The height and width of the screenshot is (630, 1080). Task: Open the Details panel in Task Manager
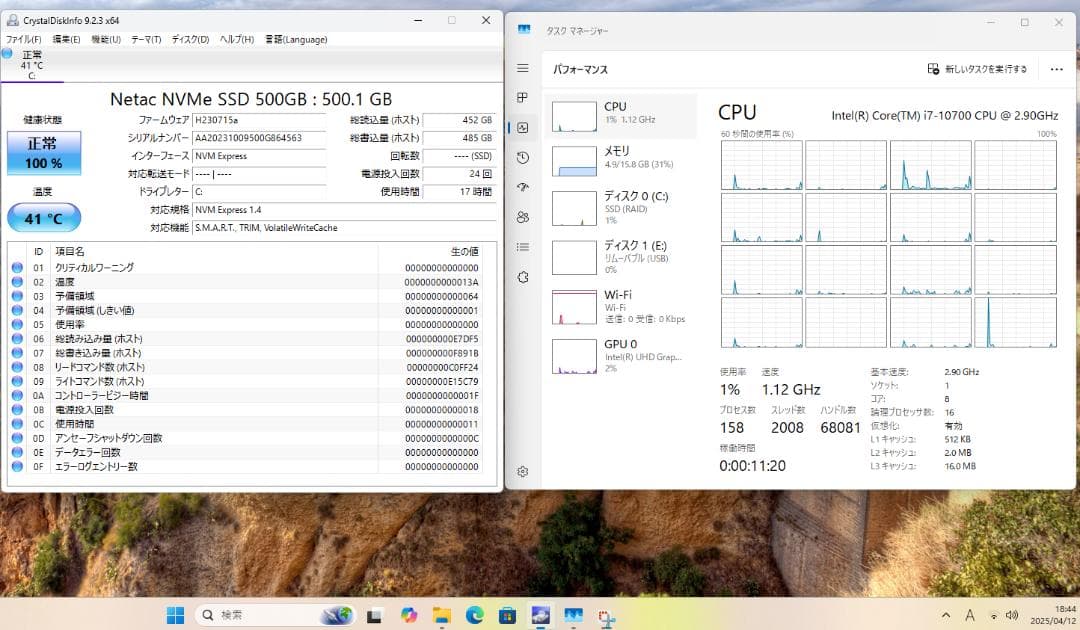tap(522, 247)
